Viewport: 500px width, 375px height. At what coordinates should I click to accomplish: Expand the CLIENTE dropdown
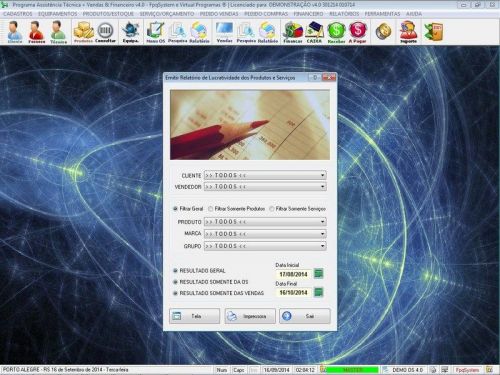click(322, 175)
